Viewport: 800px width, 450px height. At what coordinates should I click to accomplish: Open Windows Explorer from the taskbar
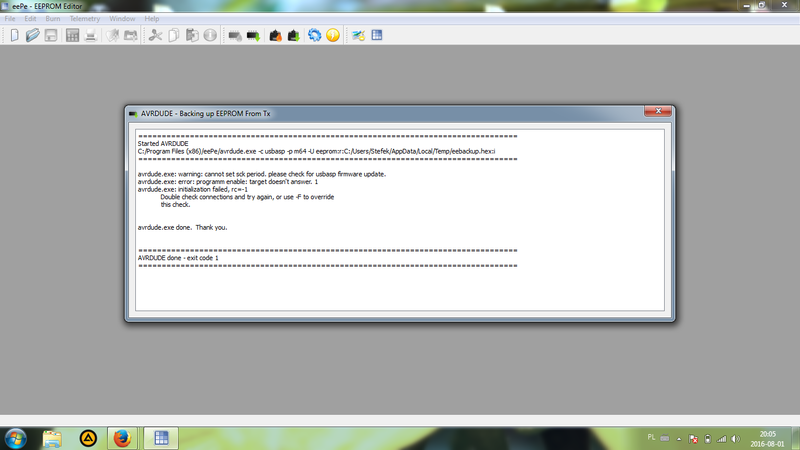pos(52,439)
